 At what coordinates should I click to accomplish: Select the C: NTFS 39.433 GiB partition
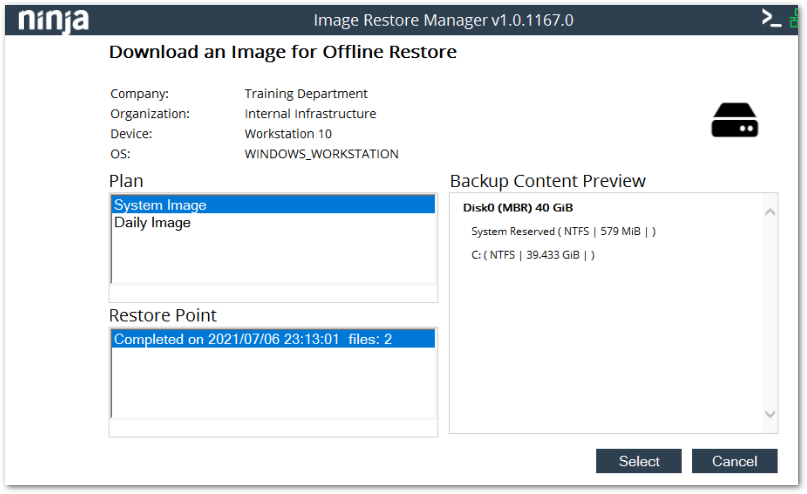point(532,254)
